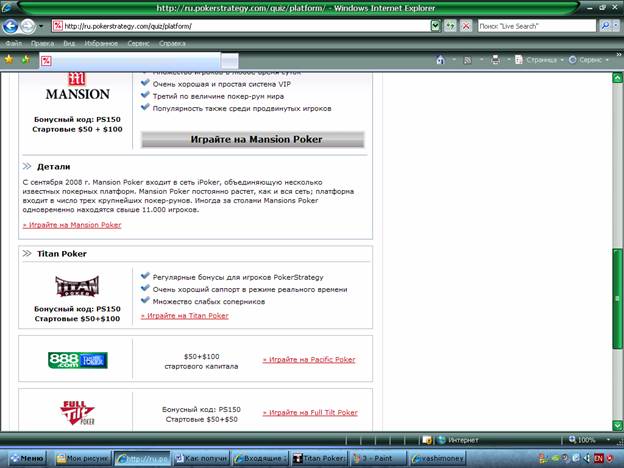The image size is (624, 468).
Task: Click the page scrollbar down arrow
Action: point(617,425)
